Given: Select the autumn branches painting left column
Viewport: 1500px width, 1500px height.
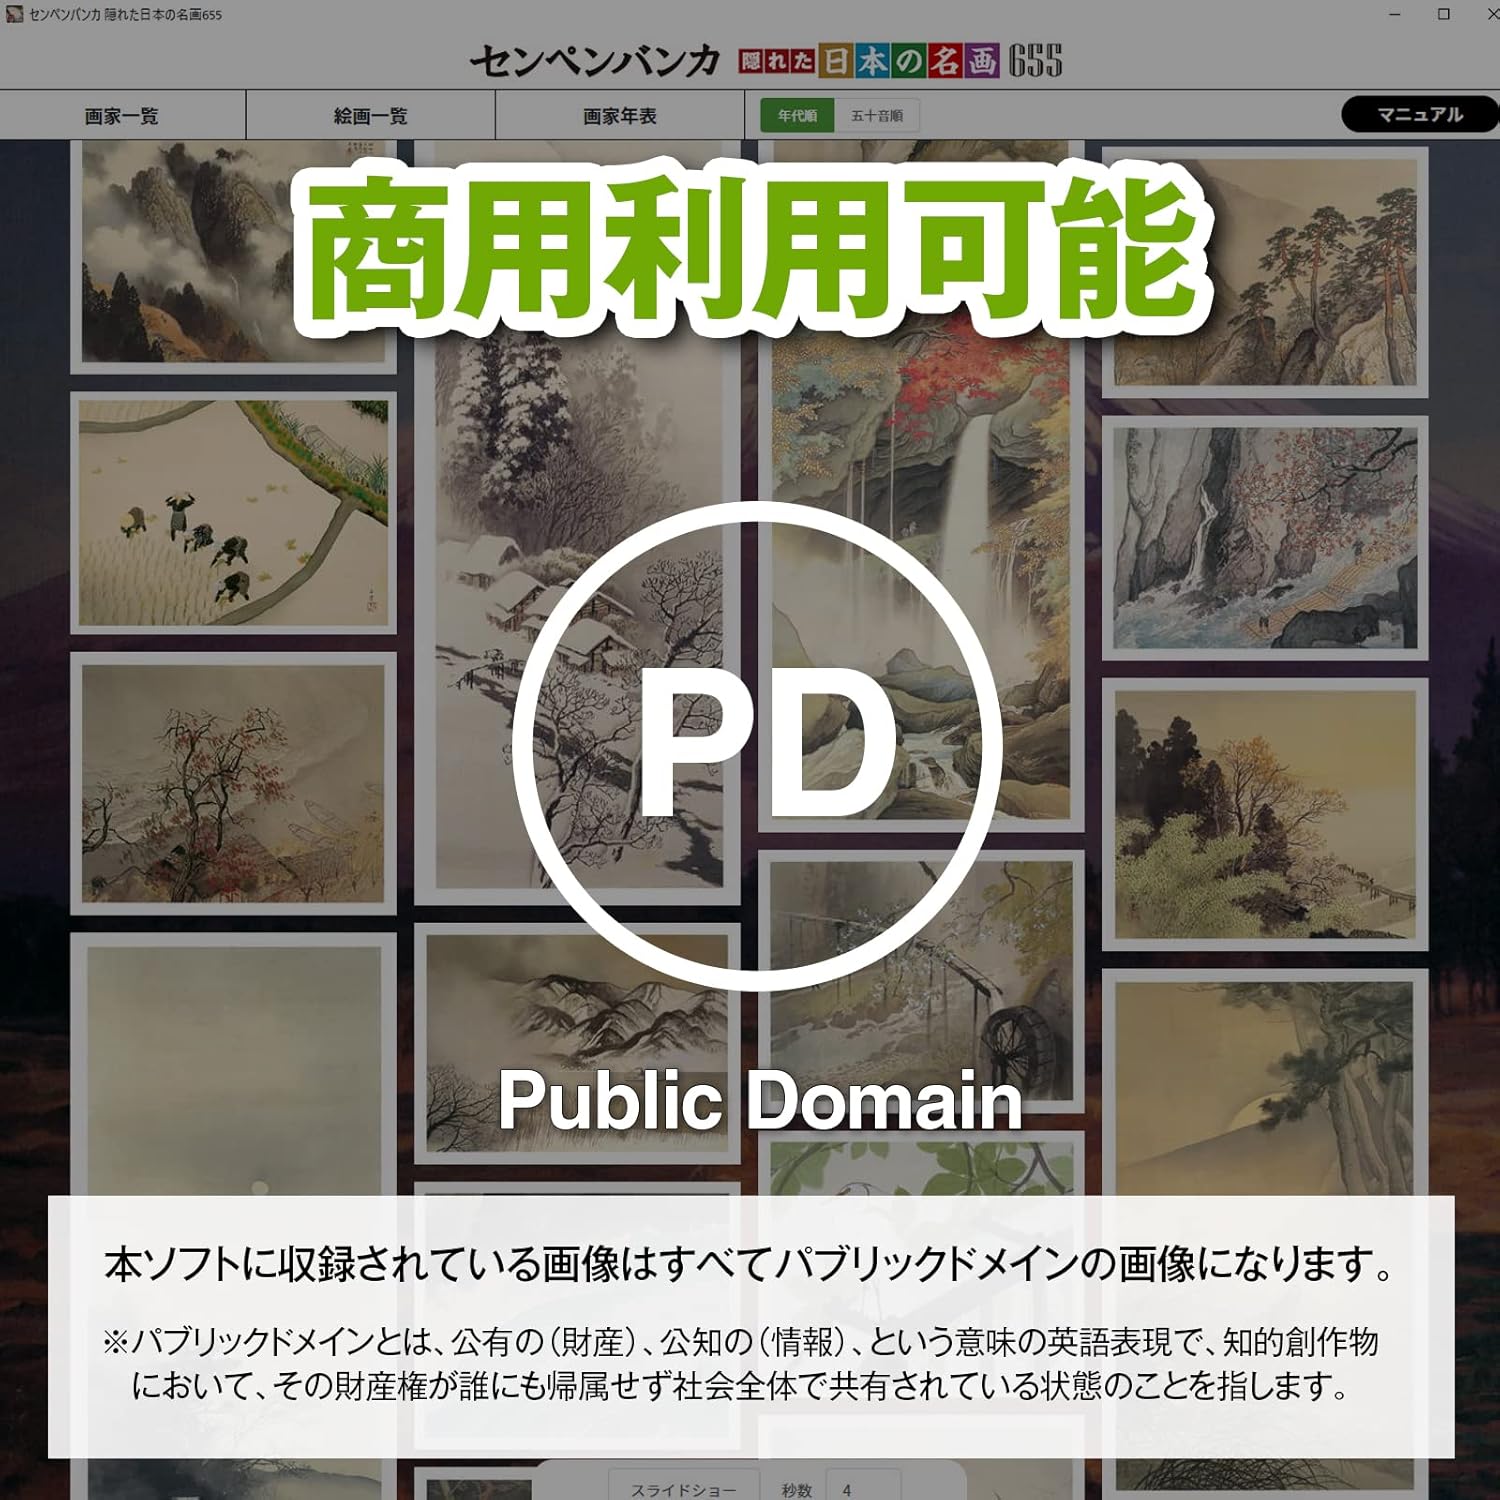Looking at the screenshot, I should pos(233,783).
